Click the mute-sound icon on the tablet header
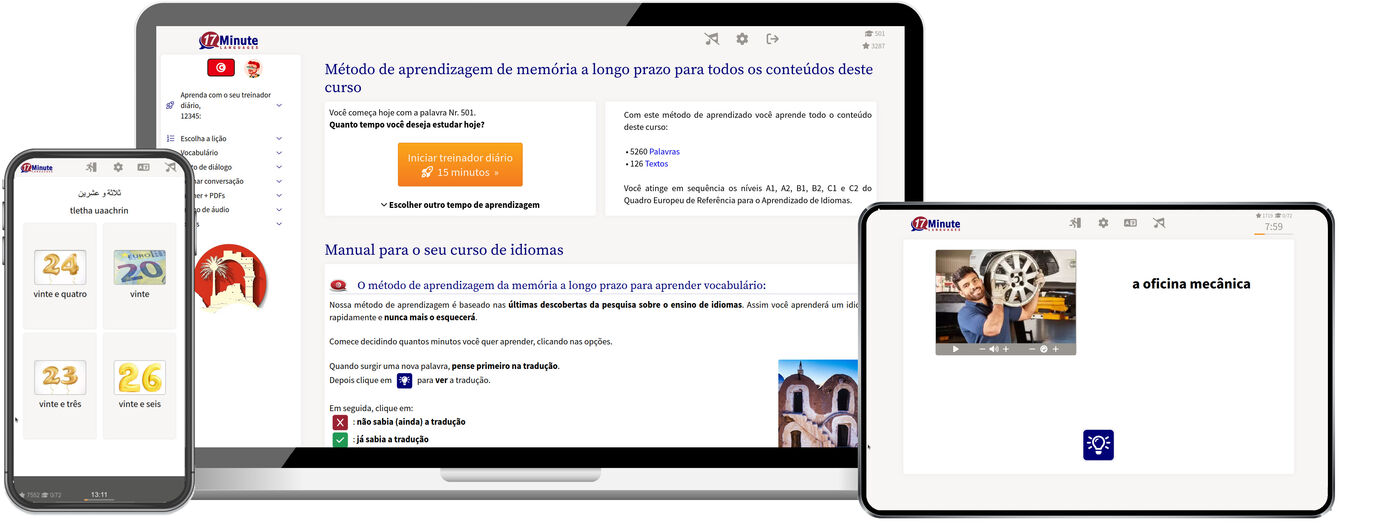Screen dimensions: 1400x532 (1158, 223)
